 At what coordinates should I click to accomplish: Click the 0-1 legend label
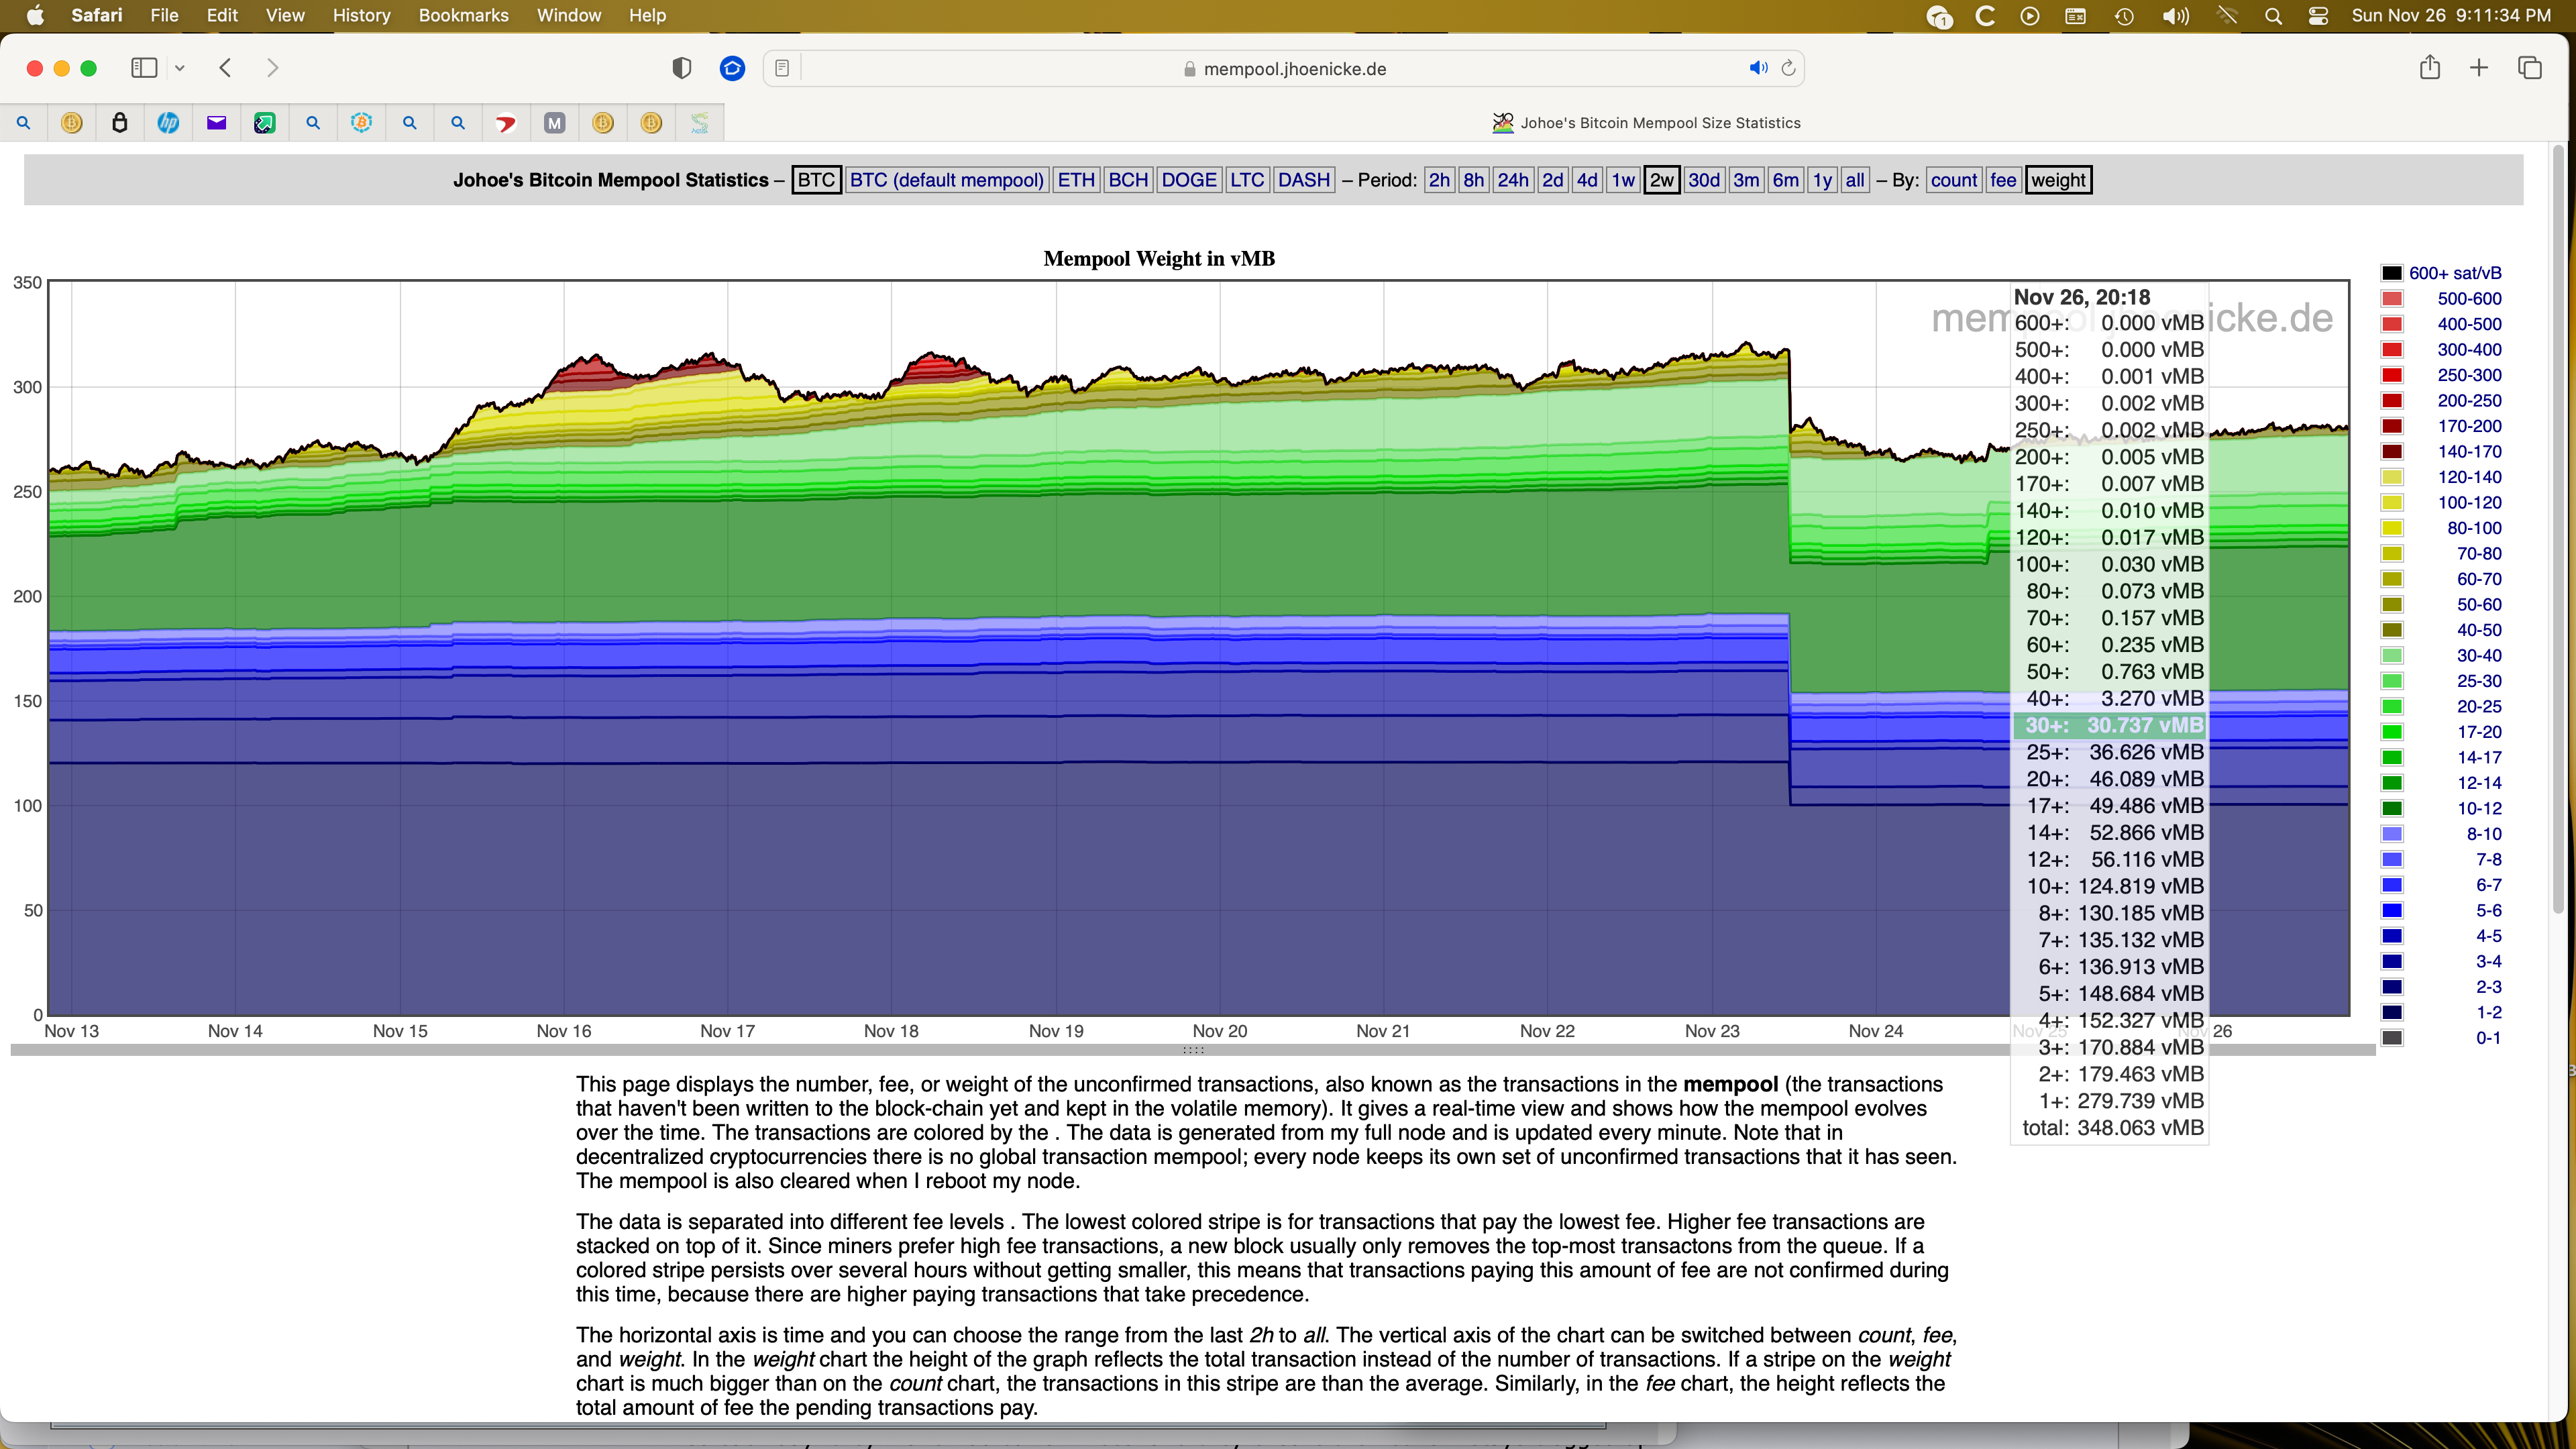[x=2488, y=1038]
